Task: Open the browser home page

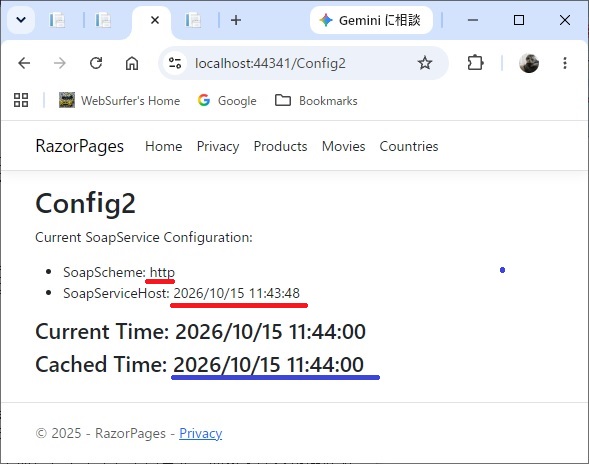Action: tap(132, 63)
